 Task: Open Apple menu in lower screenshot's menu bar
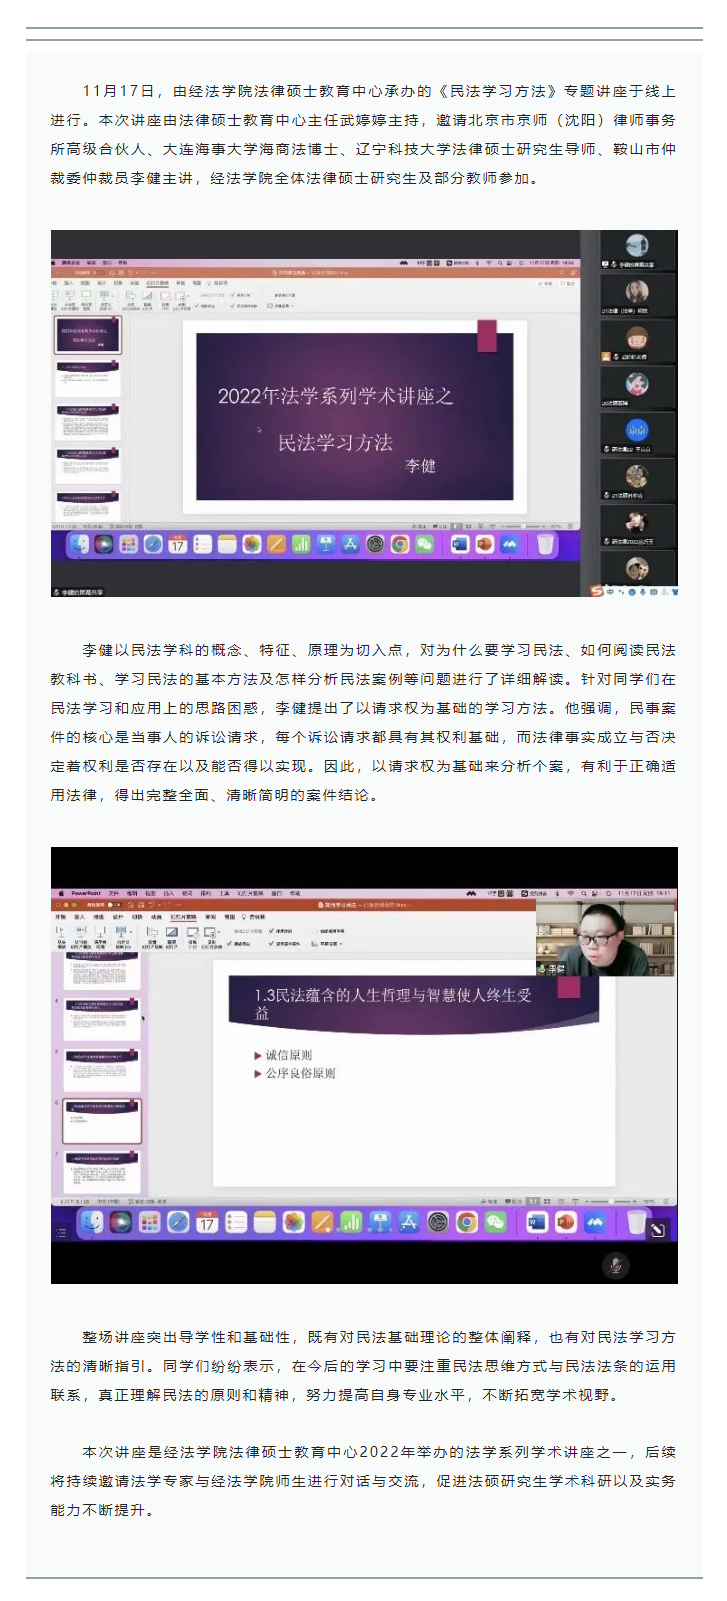tap(60, 892)
